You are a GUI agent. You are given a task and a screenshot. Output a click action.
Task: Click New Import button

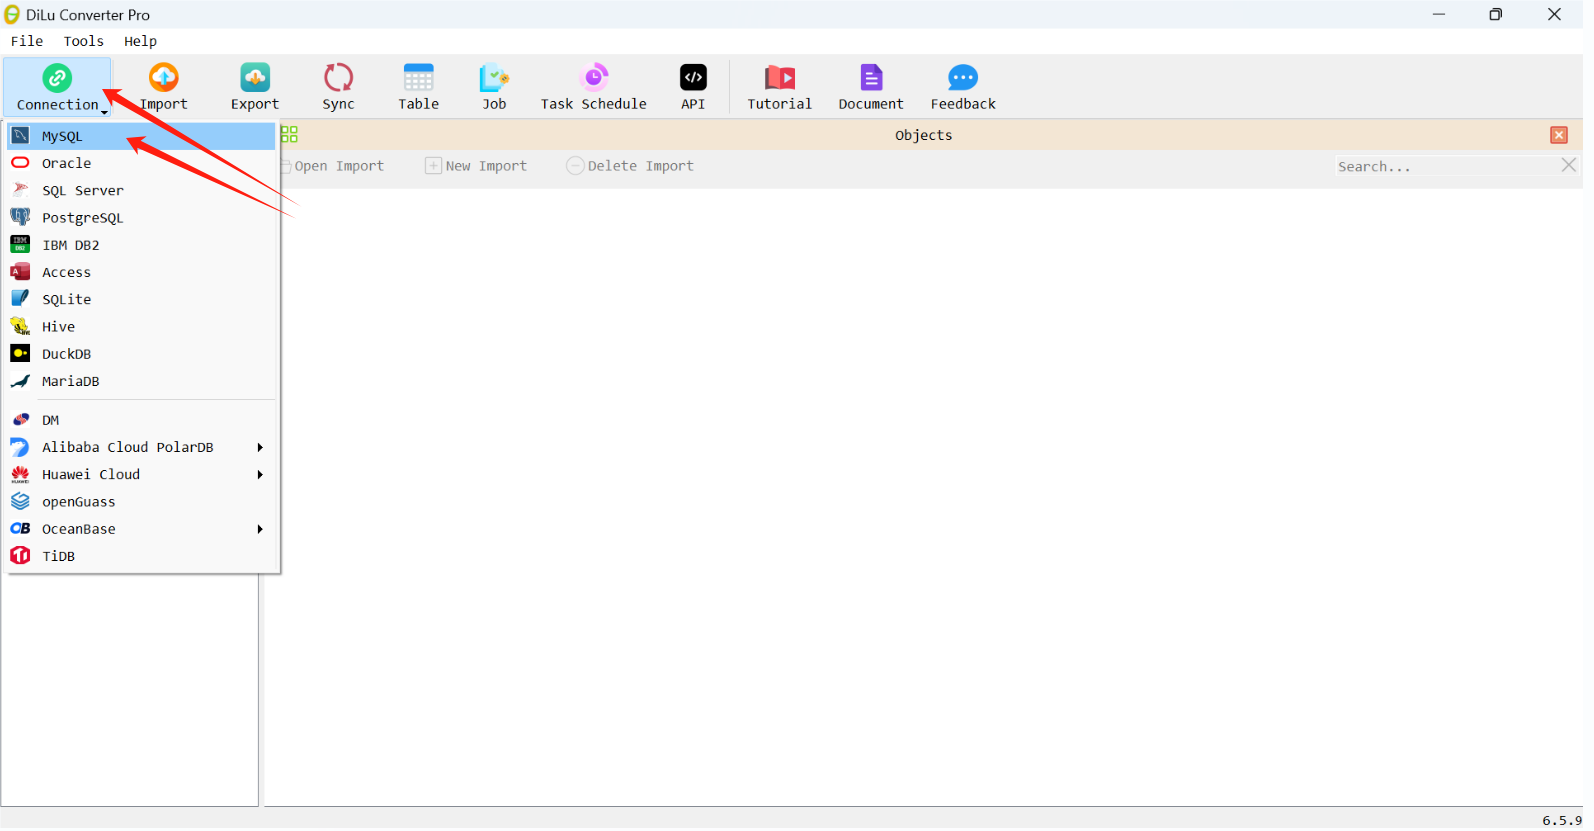pos(476,166)
